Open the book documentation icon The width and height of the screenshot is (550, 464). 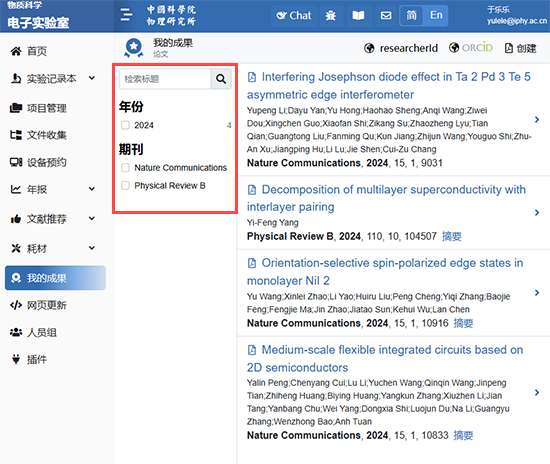pos(358,15)
